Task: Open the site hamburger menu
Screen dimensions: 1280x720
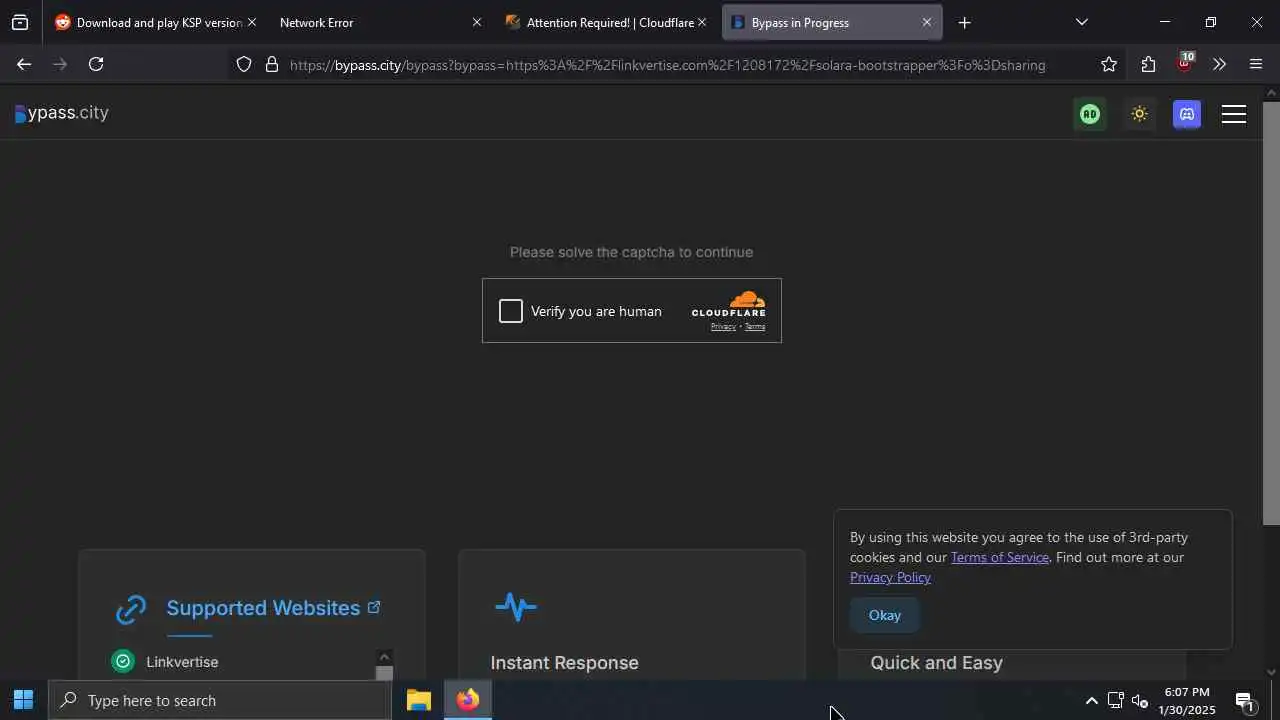Action: pyautogui.click(x=1234, y=114)
